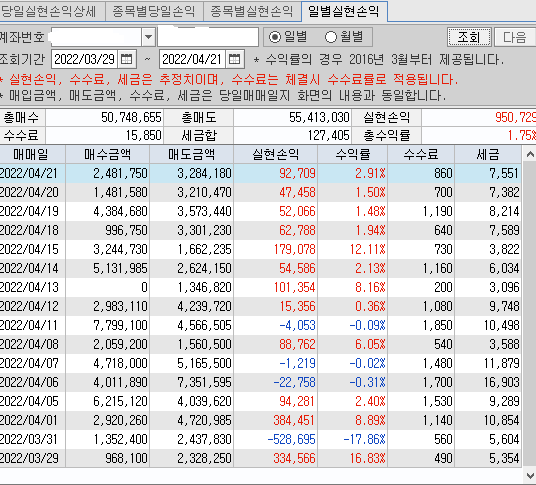Click the return rate -17.86%
536x485 pixels.
point(364,439)
